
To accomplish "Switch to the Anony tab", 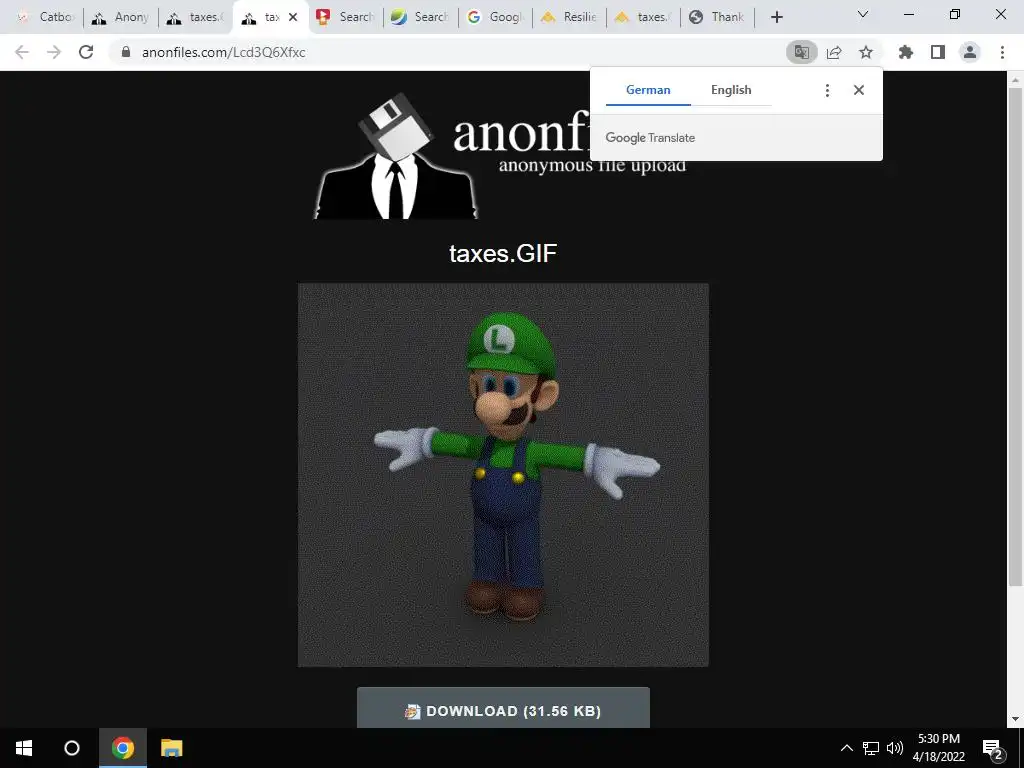I will (121, 17).
